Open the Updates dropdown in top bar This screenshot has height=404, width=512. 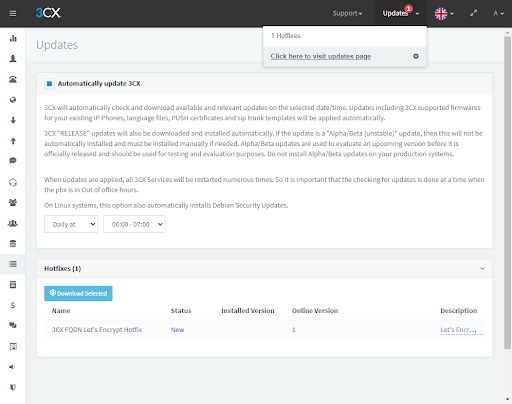401,13
